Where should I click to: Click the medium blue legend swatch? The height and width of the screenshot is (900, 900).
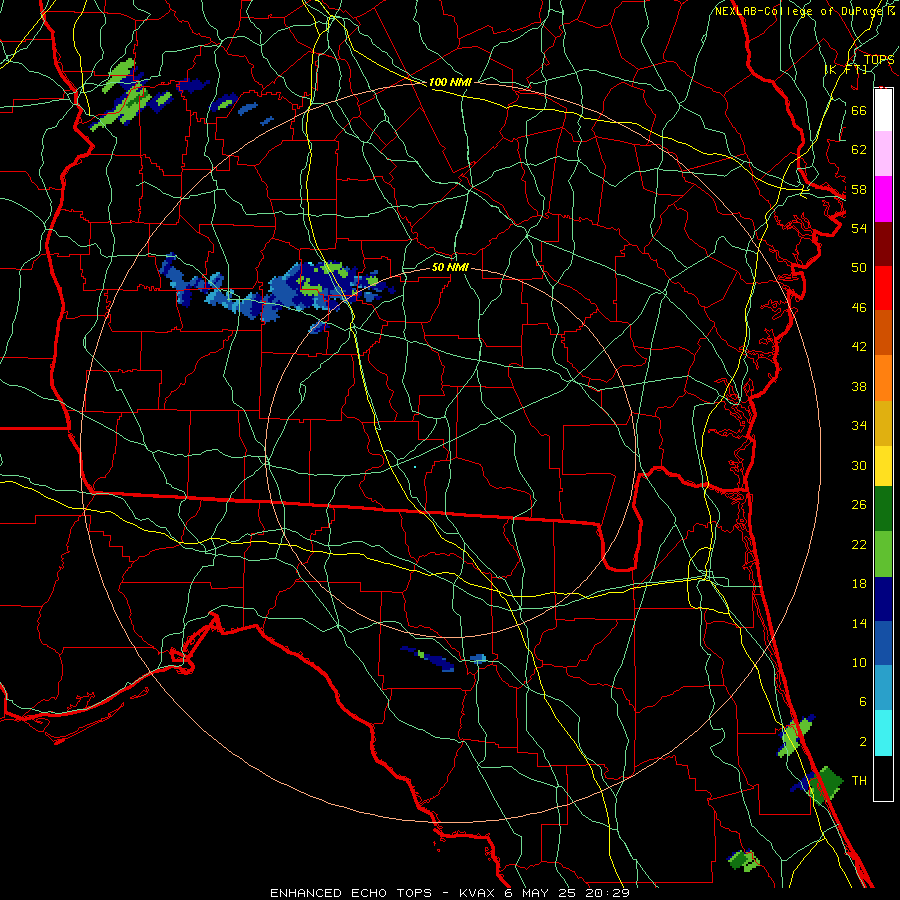coord(883,643)
